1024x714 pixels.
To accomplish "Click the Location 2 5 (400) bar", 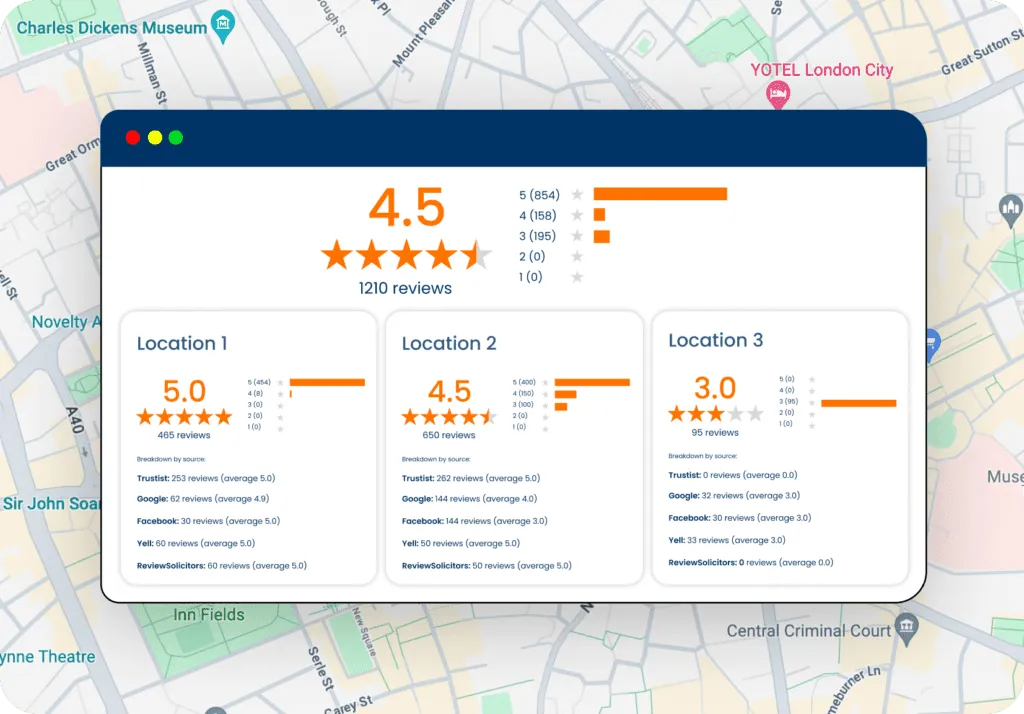I will tap(592, 382).
